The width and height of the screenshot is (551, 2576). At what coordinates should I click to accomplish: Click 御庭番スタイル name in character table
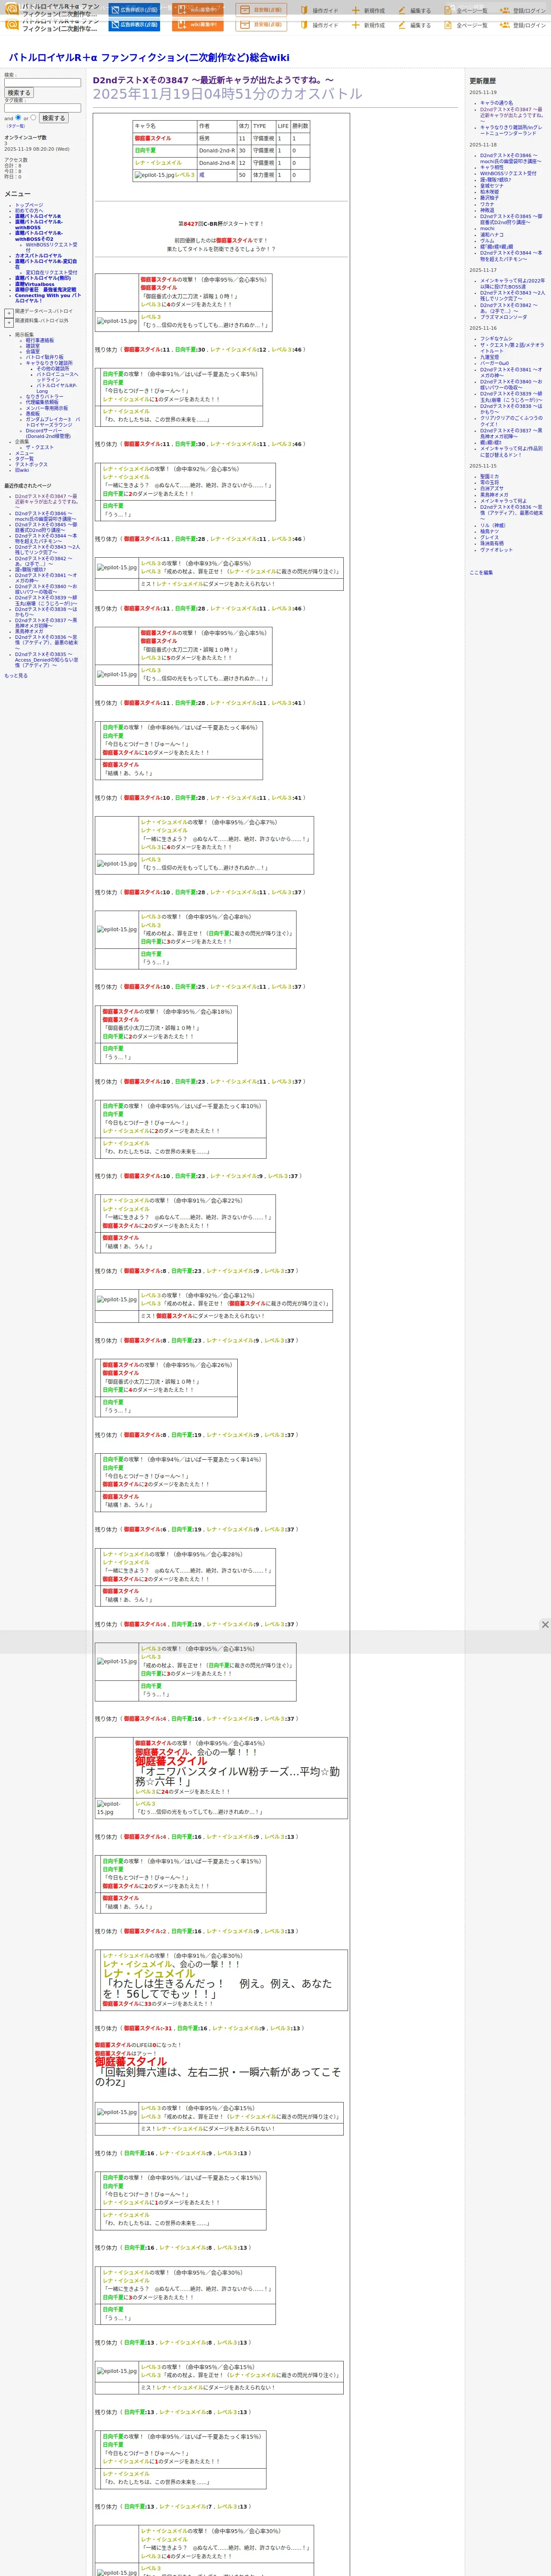coord(153,139)
